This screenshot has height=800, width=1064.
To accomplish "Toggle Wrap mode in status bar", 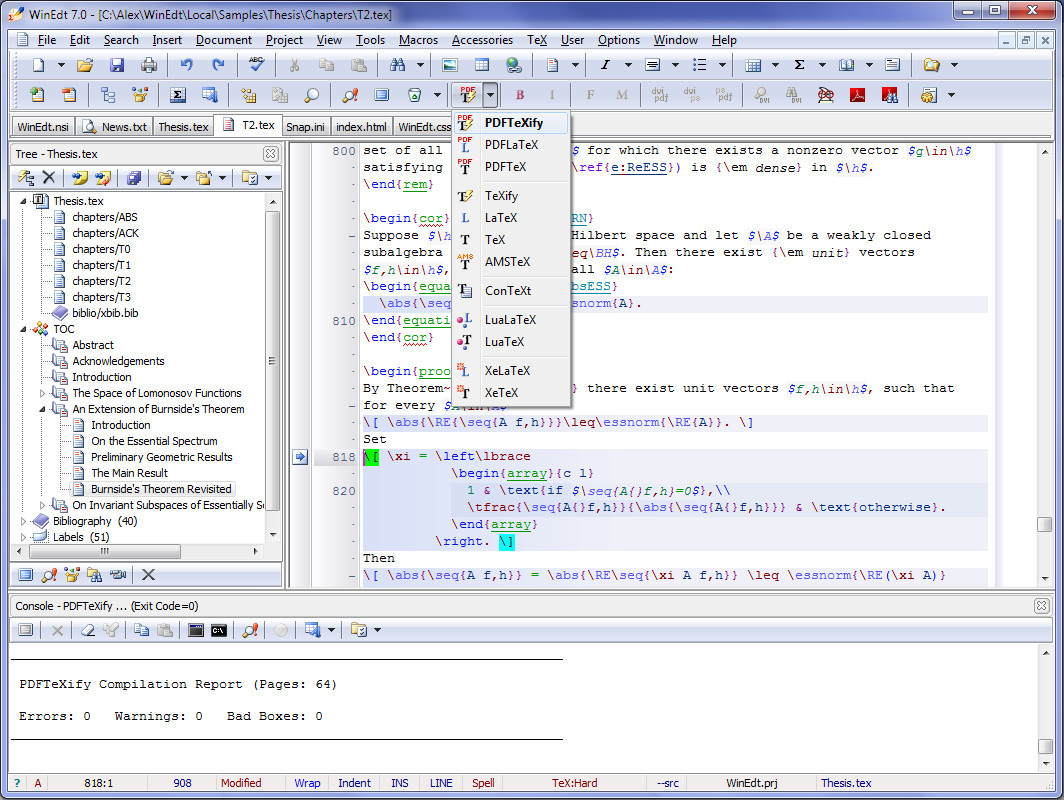I will (307, 783).
